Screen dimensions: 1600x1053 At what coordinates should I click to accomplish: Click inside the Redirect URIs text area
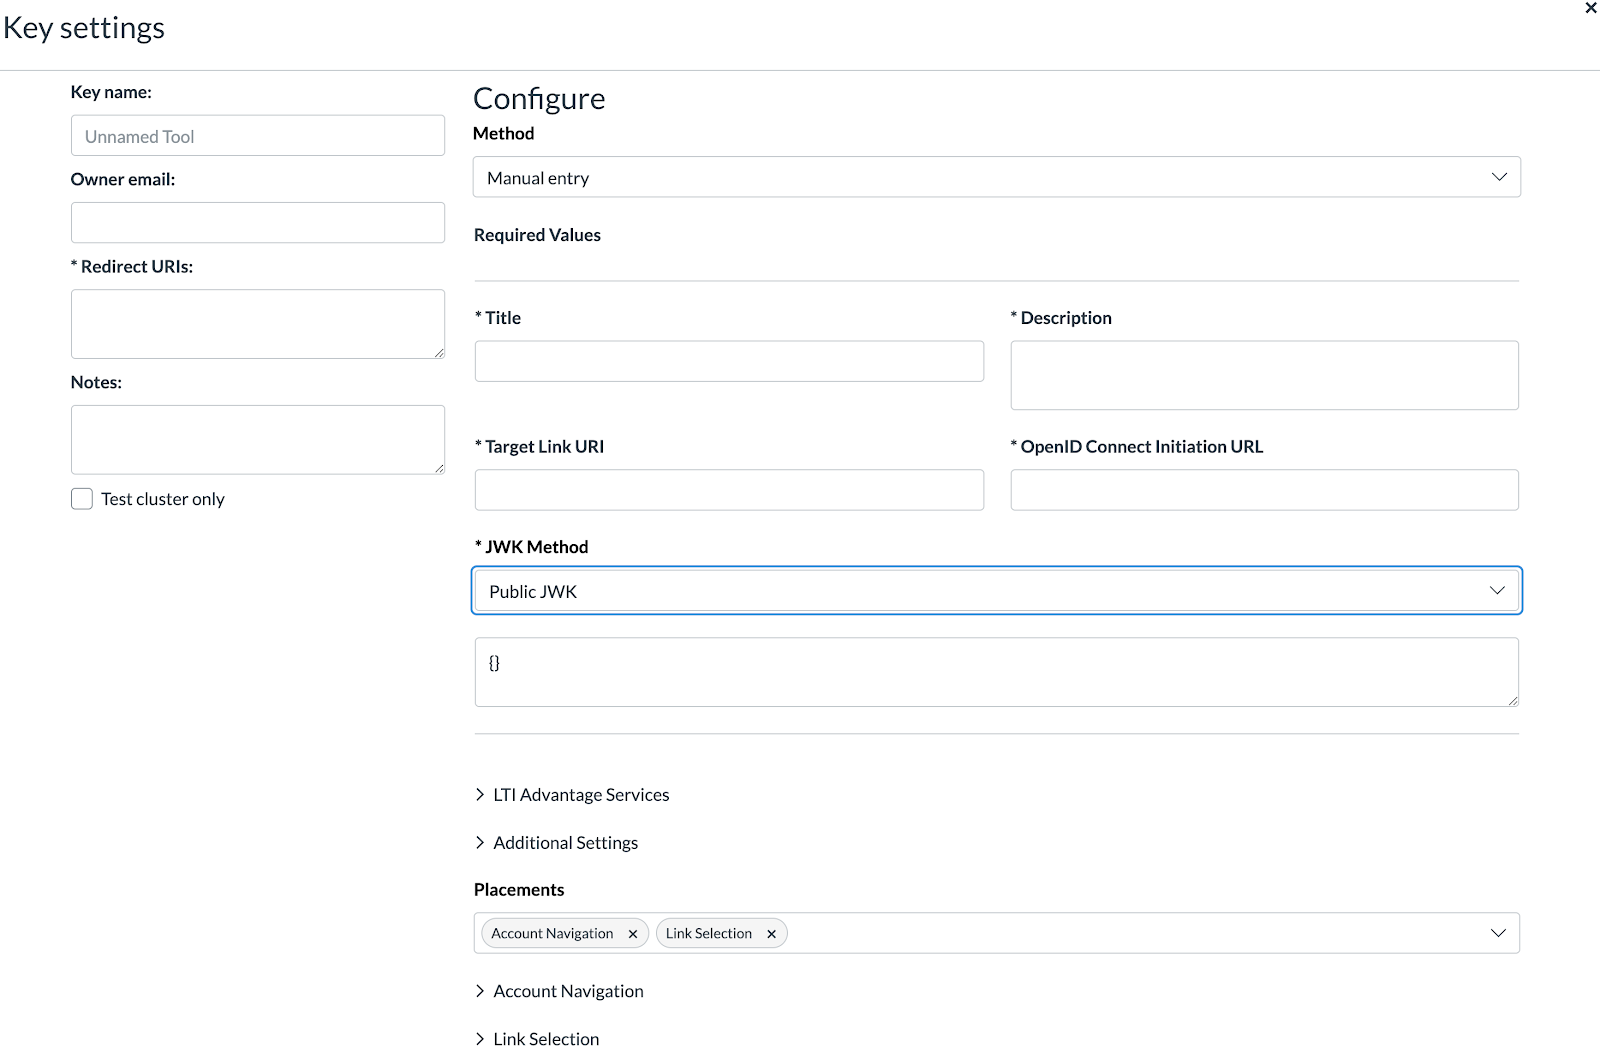pos(257,324)
